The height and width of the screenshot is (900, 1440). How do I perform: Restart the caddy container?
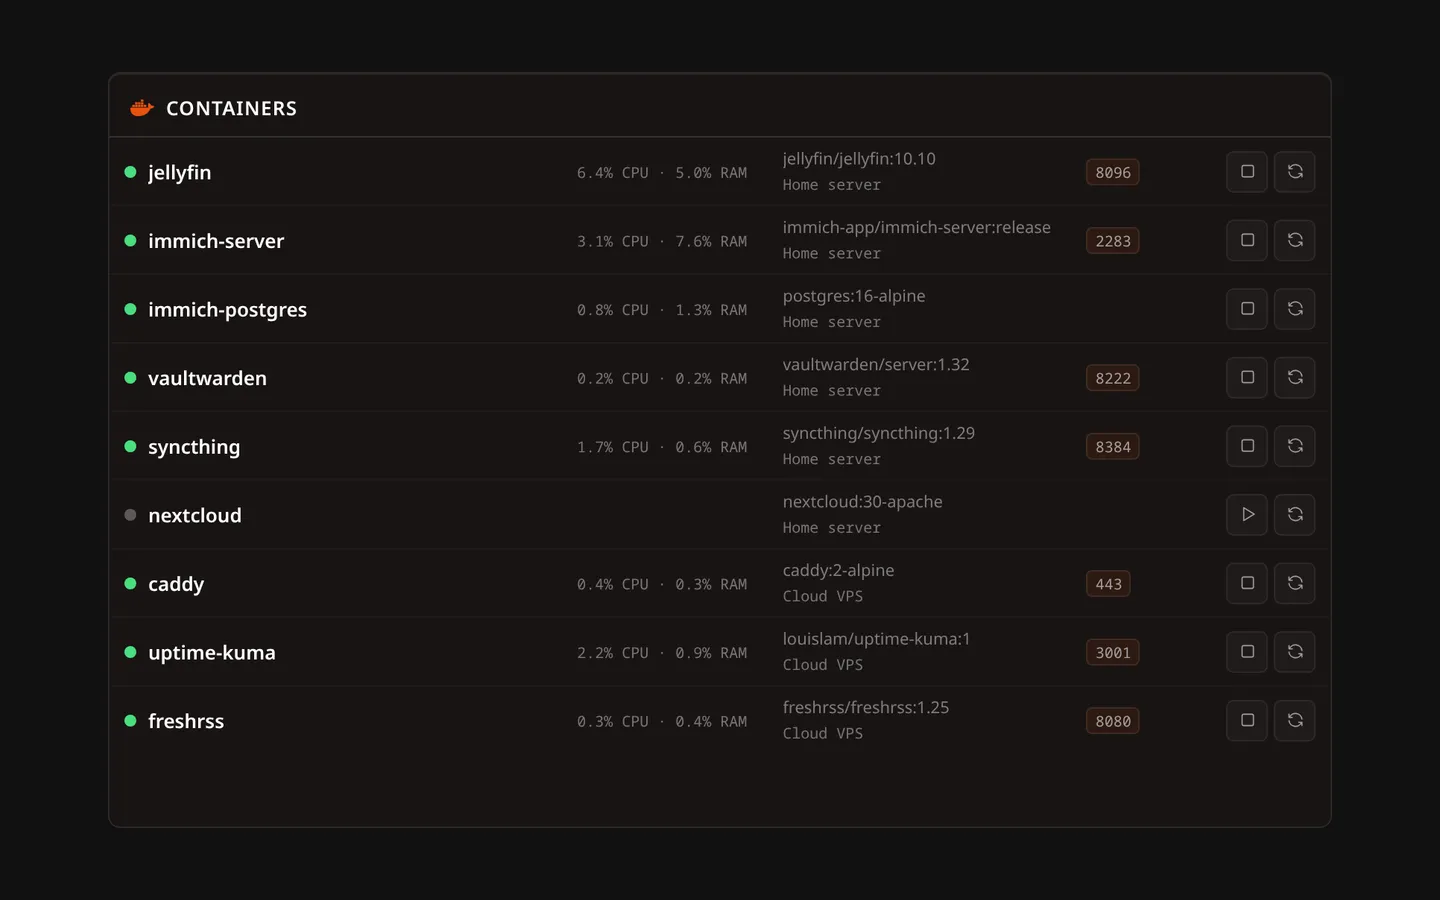point(1295,583)
